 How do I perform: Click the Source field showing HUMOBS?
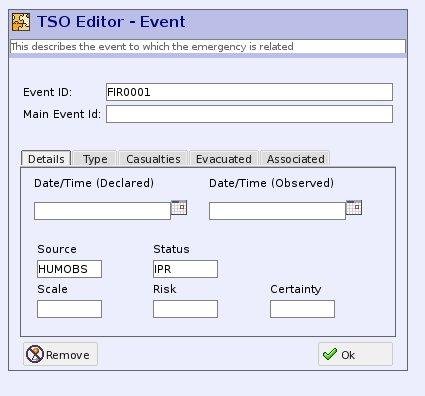[69, 269]
